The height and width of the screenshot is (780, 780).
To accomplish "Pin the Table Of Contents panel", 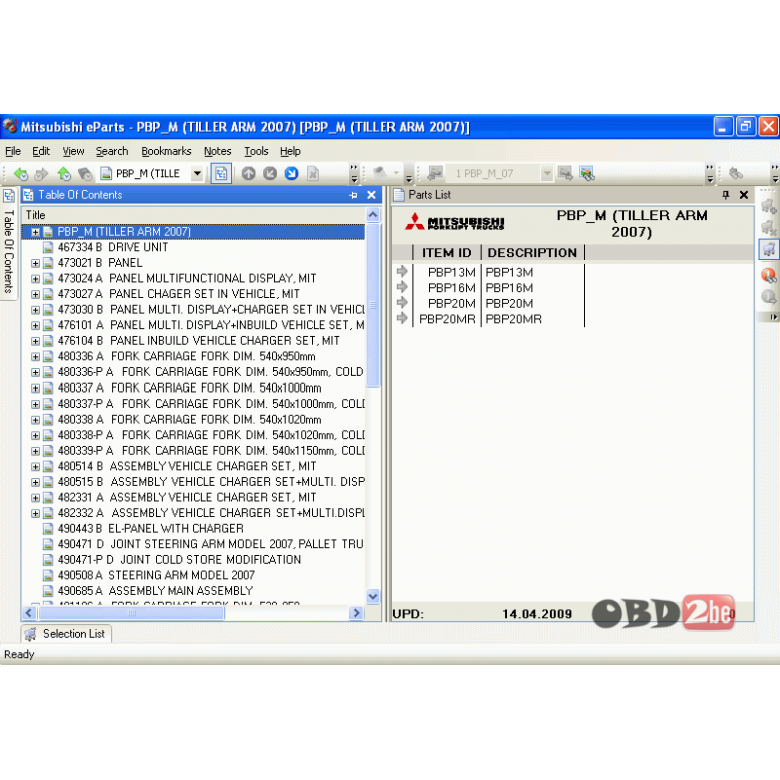I will click(x=353, y=195).
